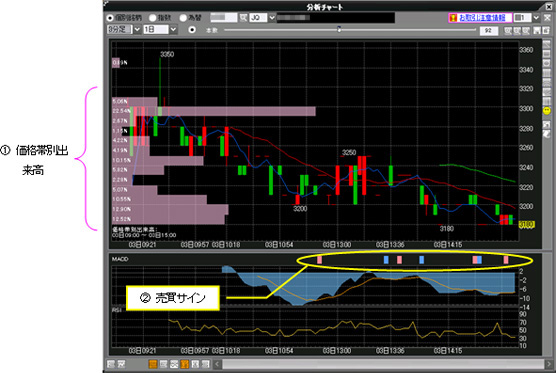This screenshot has height=373, width=556.
Task: Open the 3分足 timeframe dropdown
Action: pyautogui.click(x=137, y=29)
